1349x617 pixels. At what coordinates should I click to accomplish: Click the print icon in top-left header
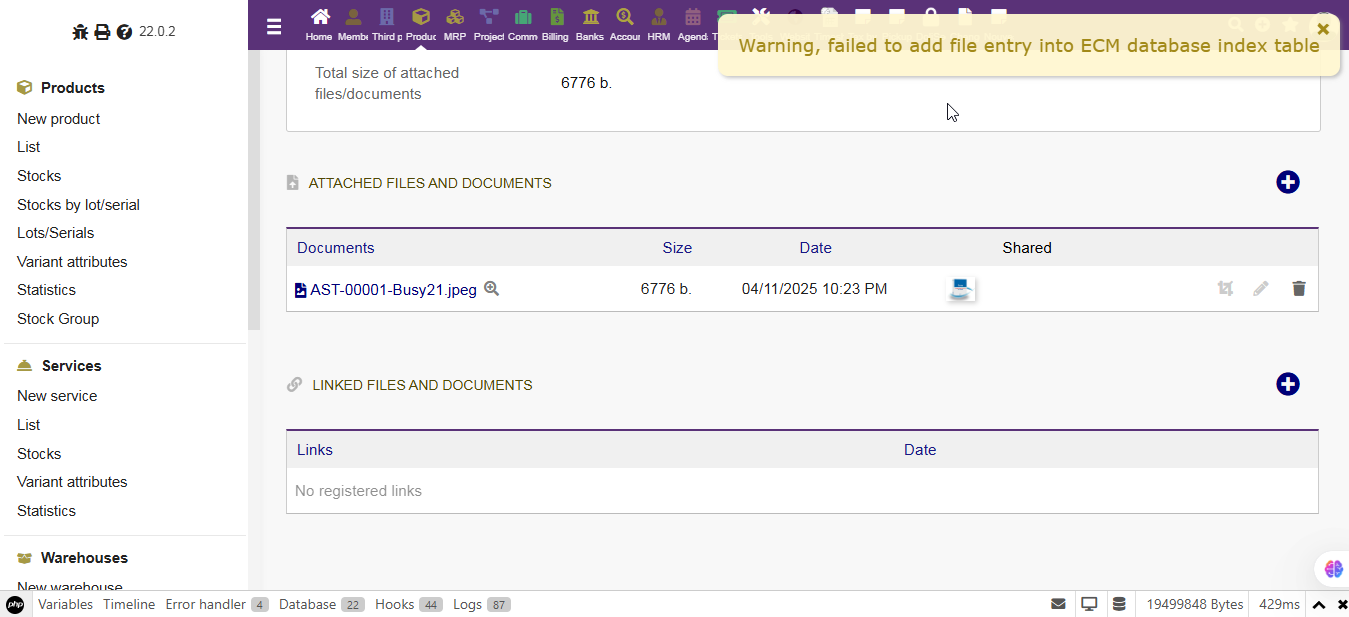pyautogui.click(x=102, y=32)
